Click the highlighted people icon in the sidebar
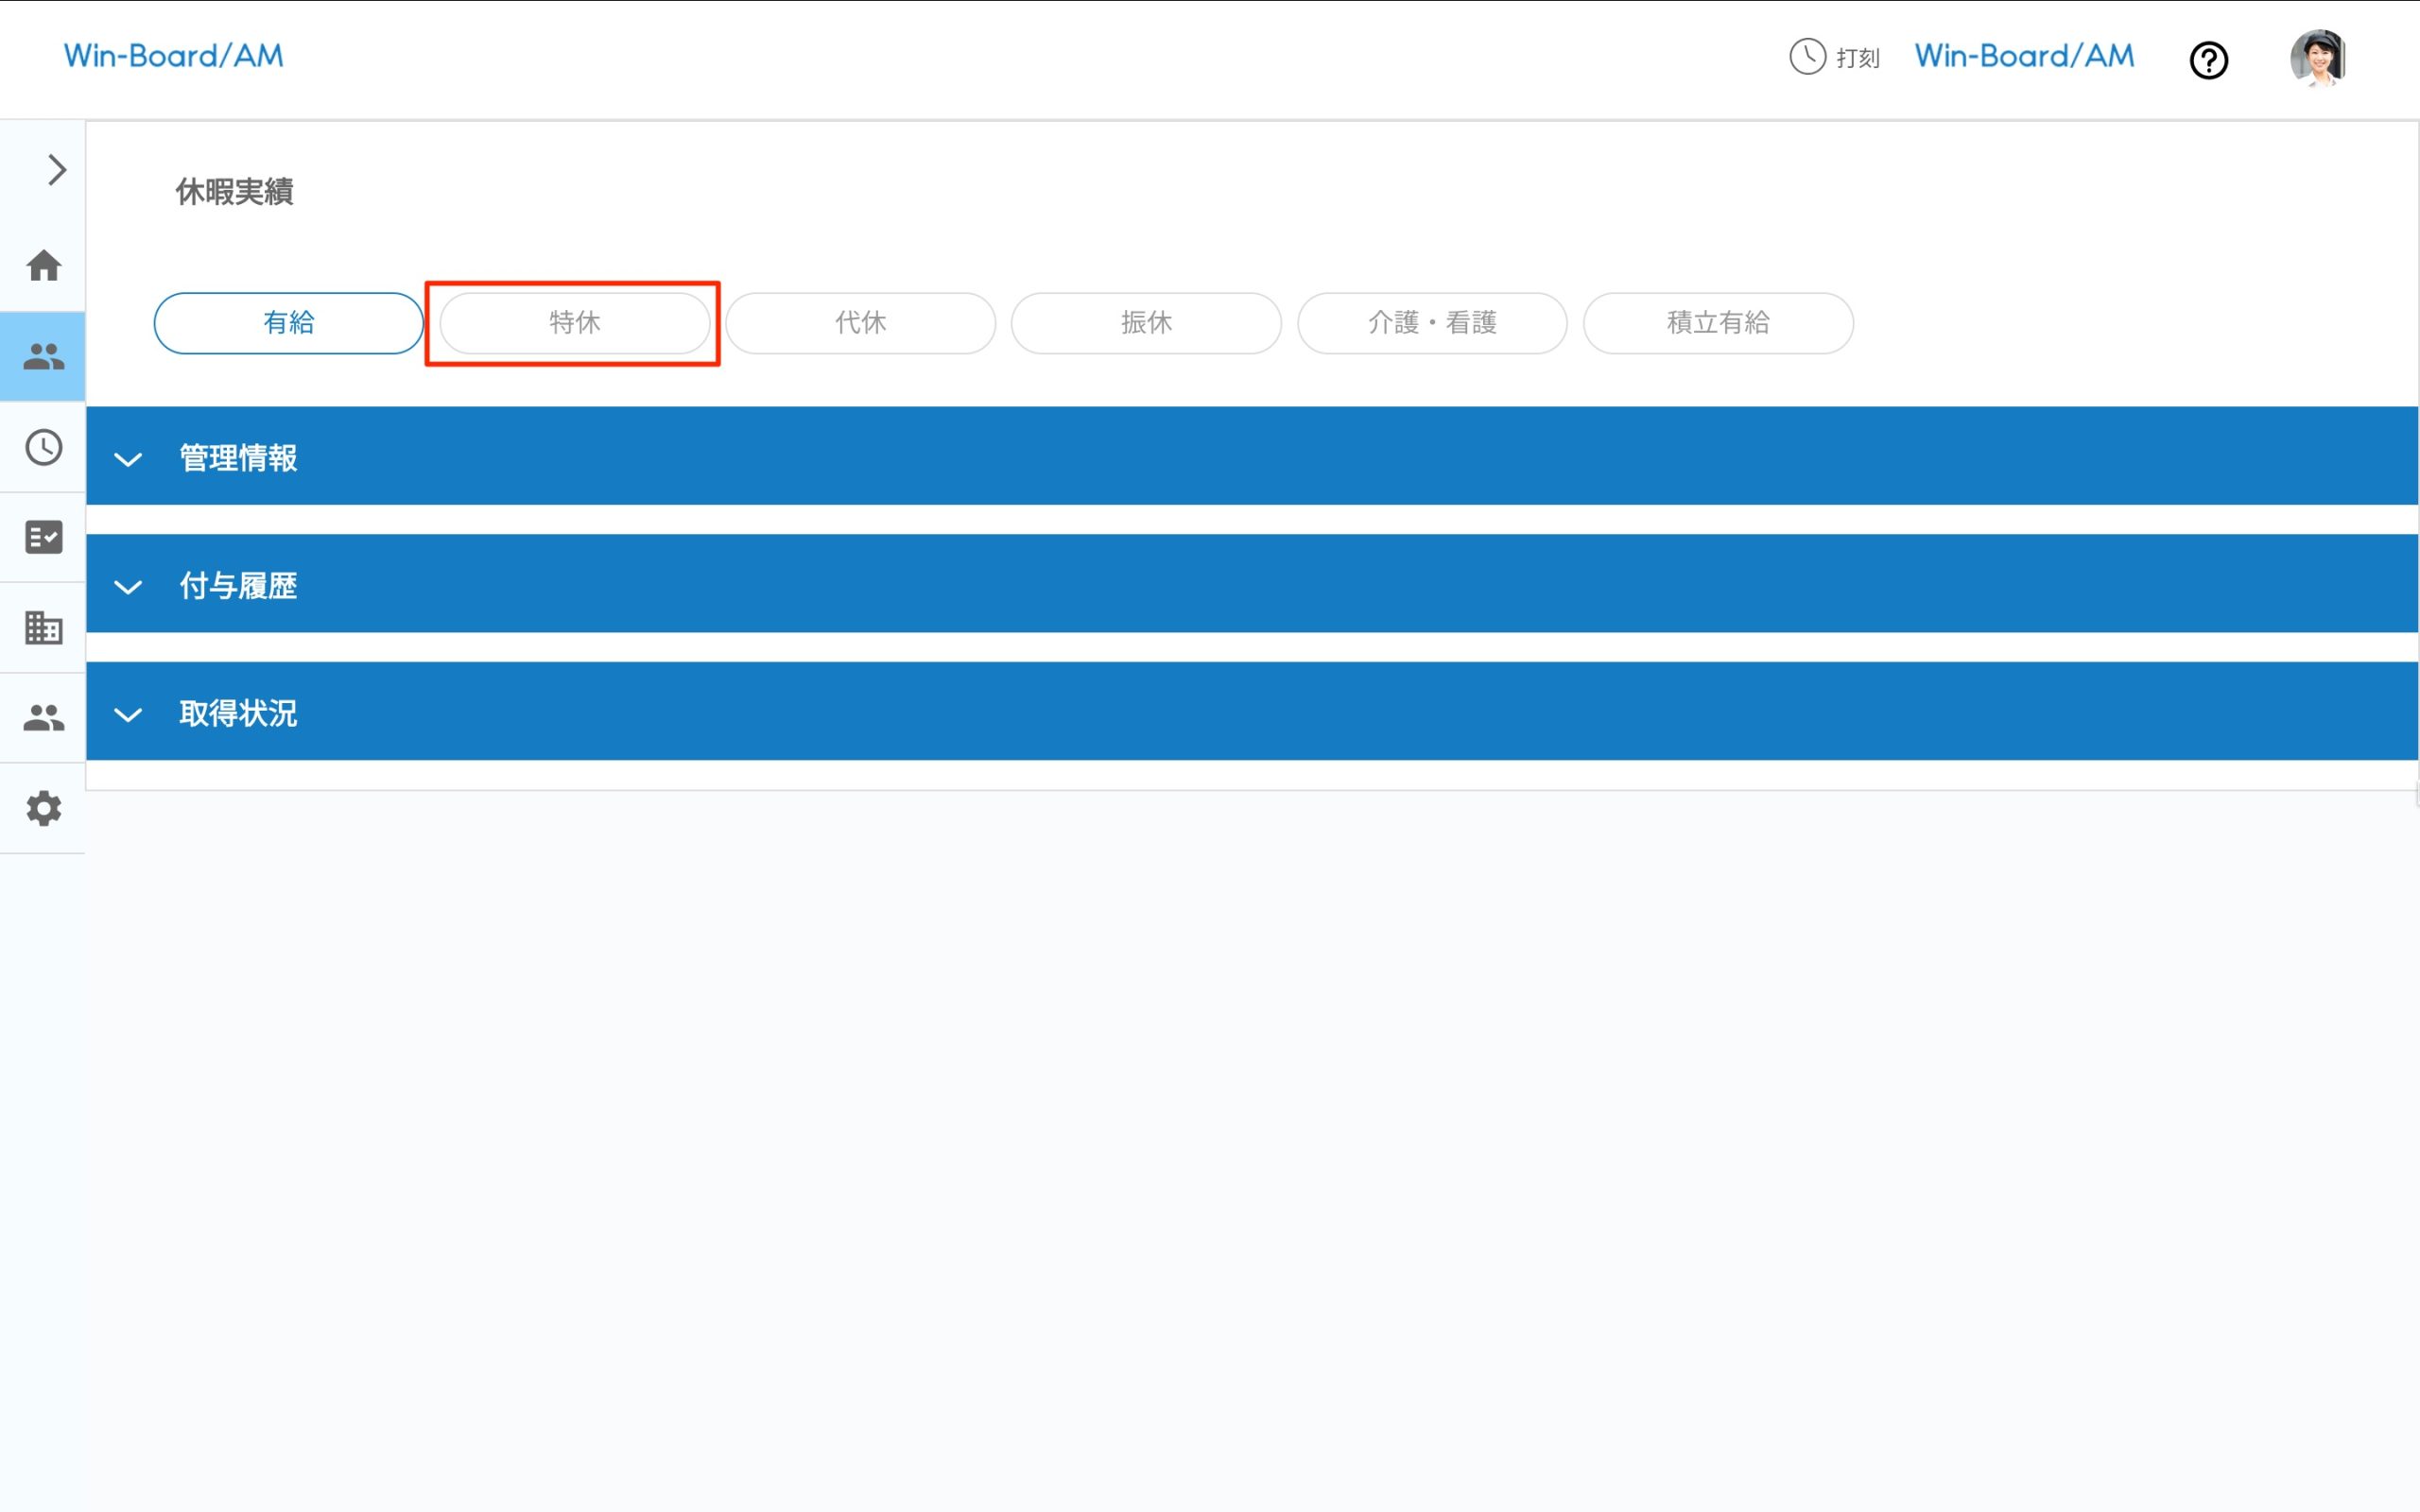Image resolution: width=2420 pixels, height=1512 pixels. [x=43, y=357]
